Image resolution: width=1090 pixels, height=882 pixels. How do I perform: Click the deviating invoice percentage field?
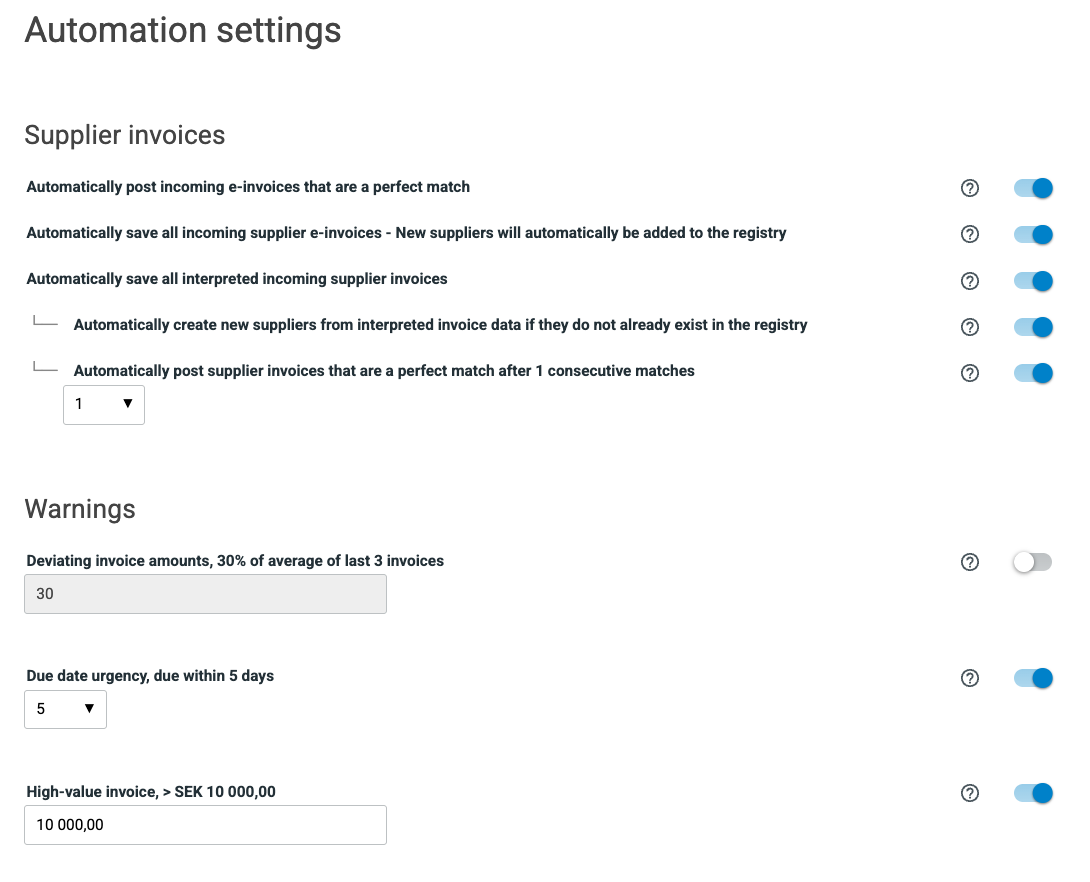tap(205, 594)
